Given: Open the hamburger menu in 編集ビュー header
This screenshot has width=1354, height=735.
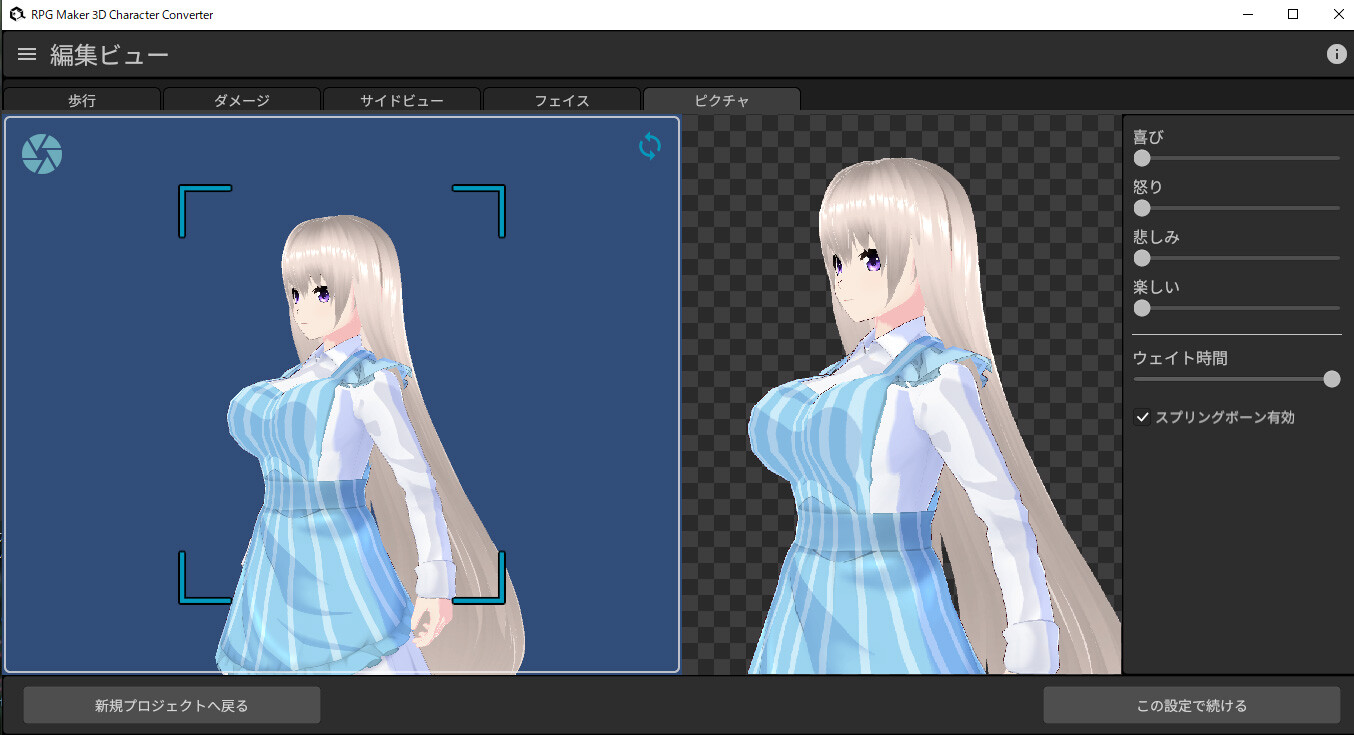Looking at the screenshot, I should click(x=26, y=54).
